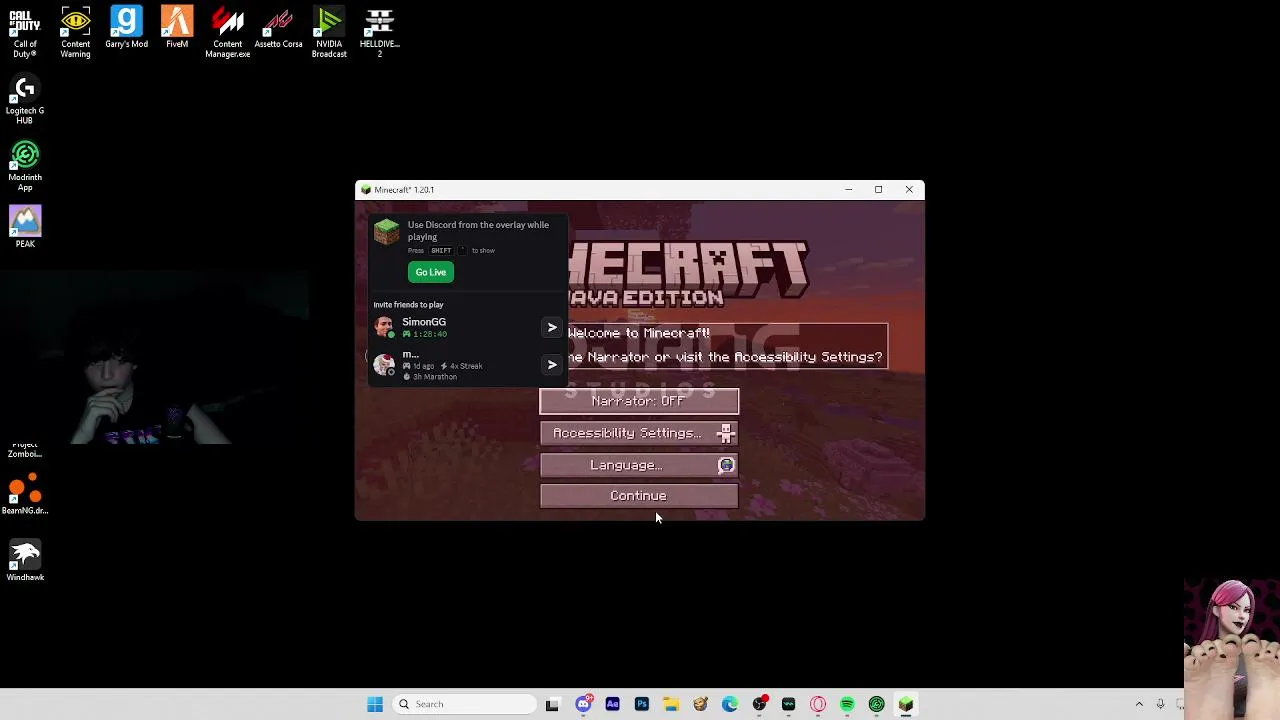Image resolution: width=1280 pixels, height=720 pixels.
Task: Open Discord from the taskbar
Action: coord(583,704)
